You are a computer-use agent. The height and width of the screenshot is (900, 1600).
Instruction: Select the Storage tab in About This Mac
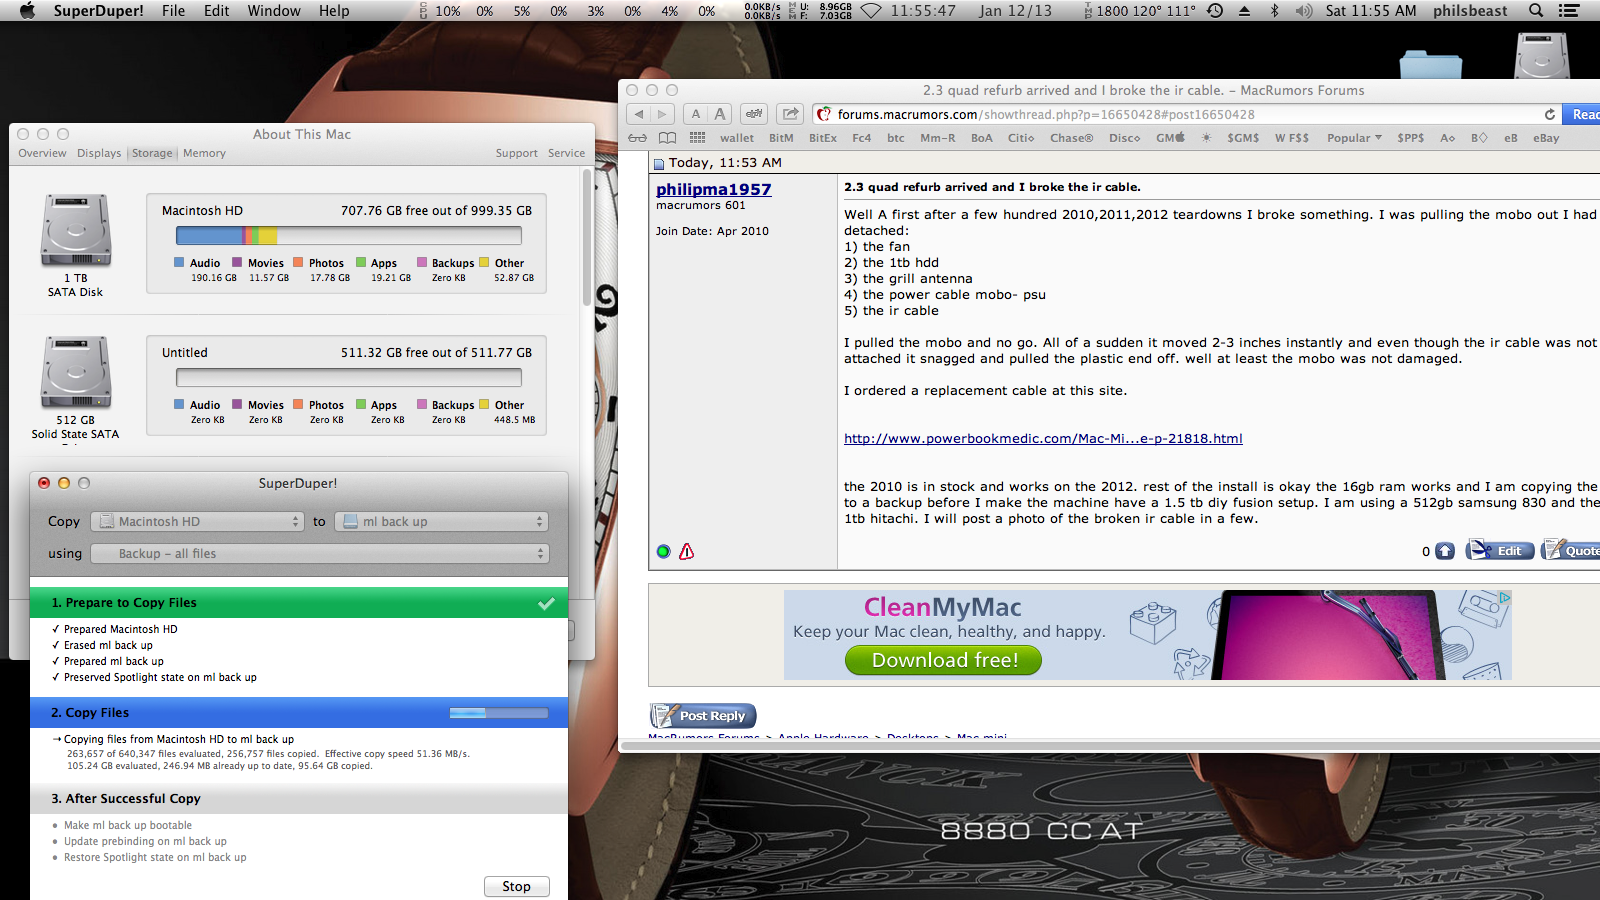coord(152,153)
